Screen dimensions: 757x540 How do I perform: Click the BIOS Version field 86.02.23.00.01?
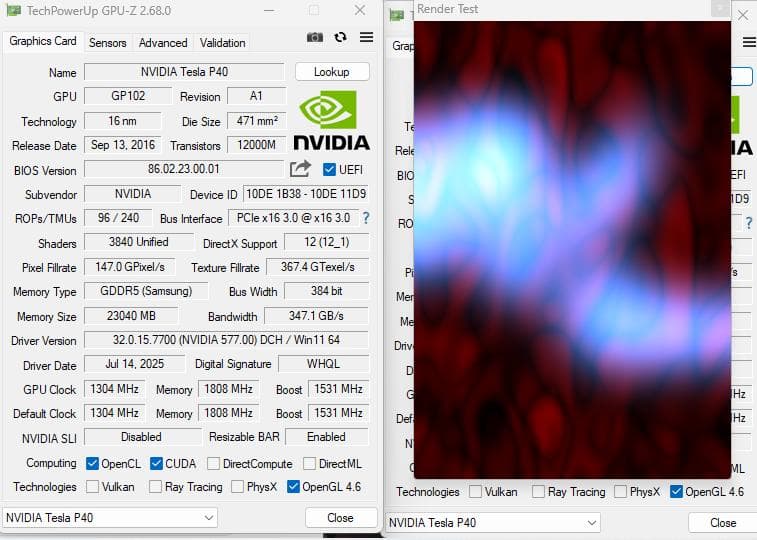click(184, 169)
